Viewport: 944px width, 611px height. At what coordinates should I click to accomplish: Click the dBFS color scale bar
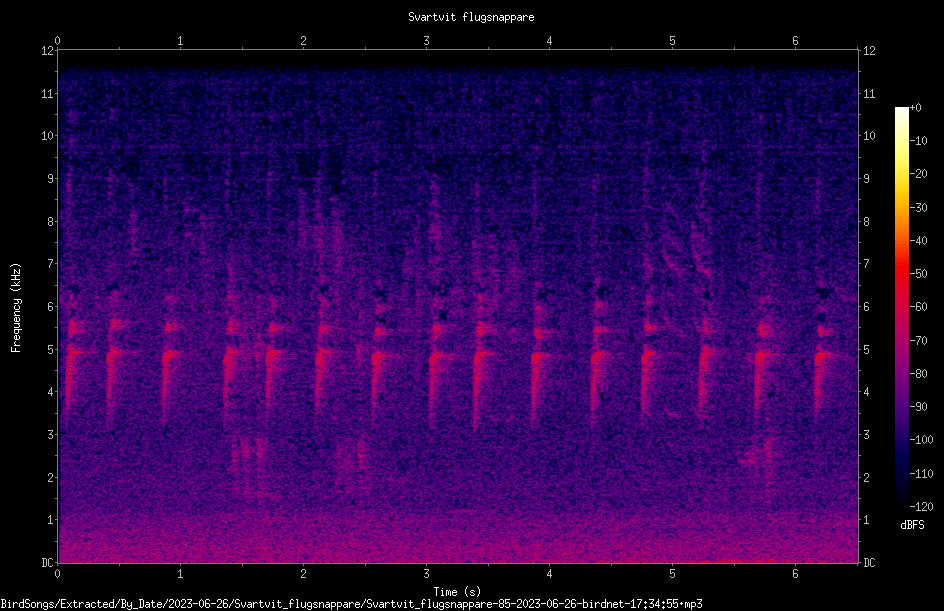pos(901,307)
